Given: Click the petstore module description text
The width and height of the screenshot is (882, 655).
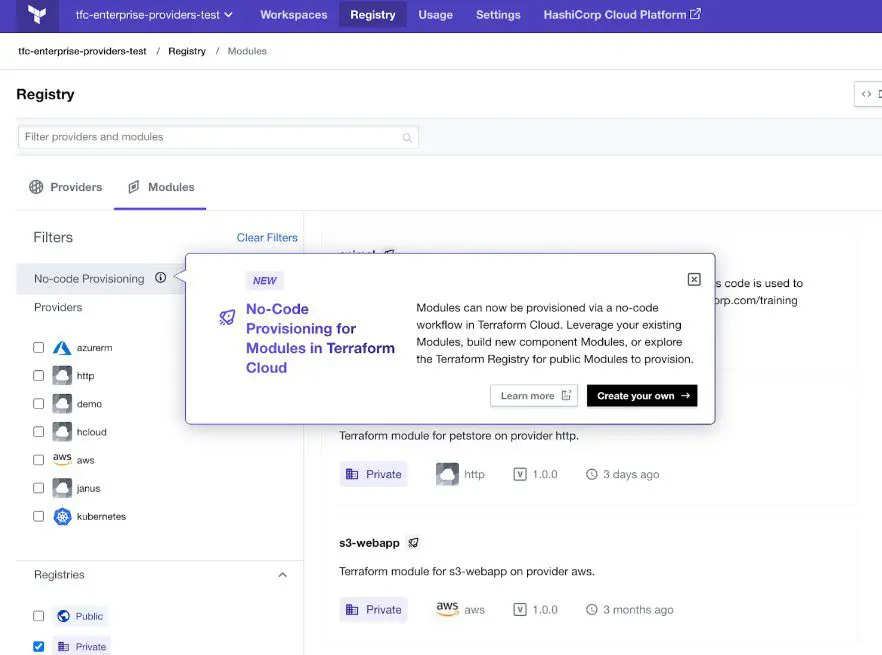Looking at the screenshot, I should [x=458, y=436].
